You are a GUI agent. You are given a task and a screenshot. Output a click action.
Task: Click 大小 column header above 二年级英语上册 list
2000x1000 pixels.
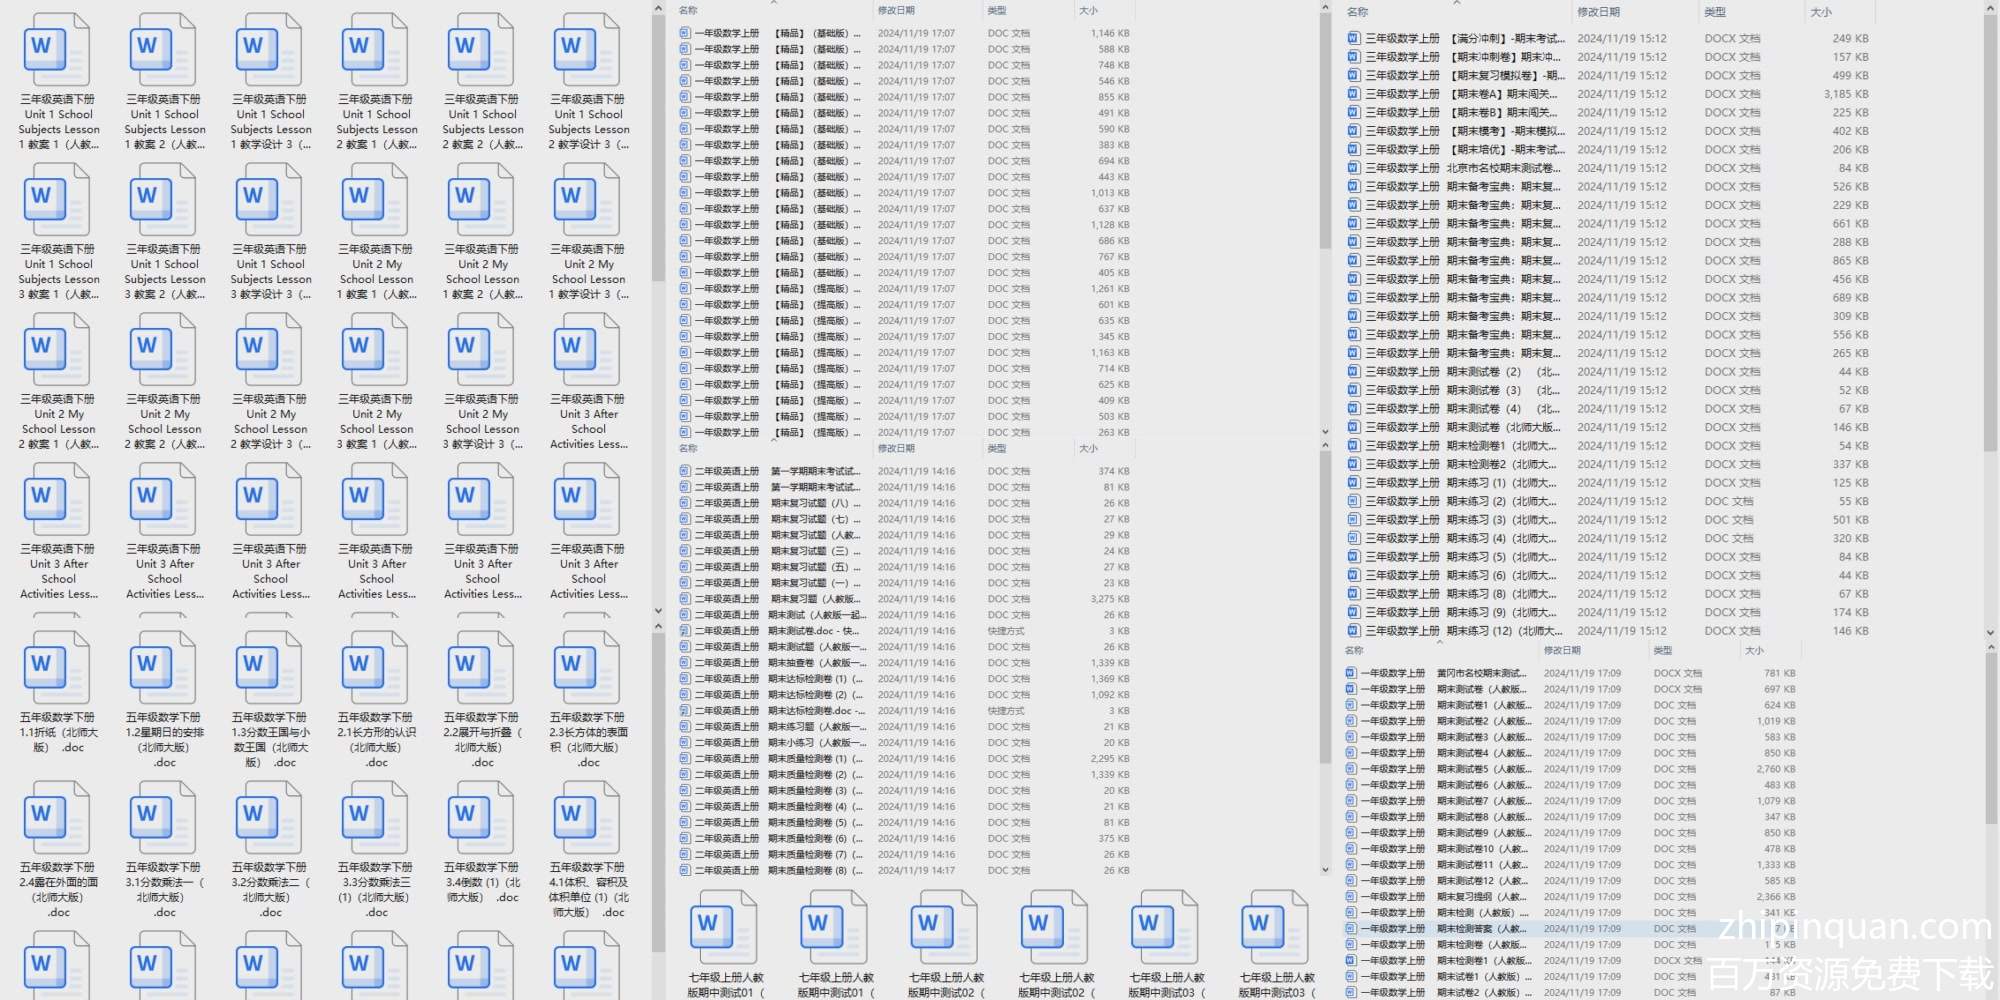click(x=1088, y=448)
